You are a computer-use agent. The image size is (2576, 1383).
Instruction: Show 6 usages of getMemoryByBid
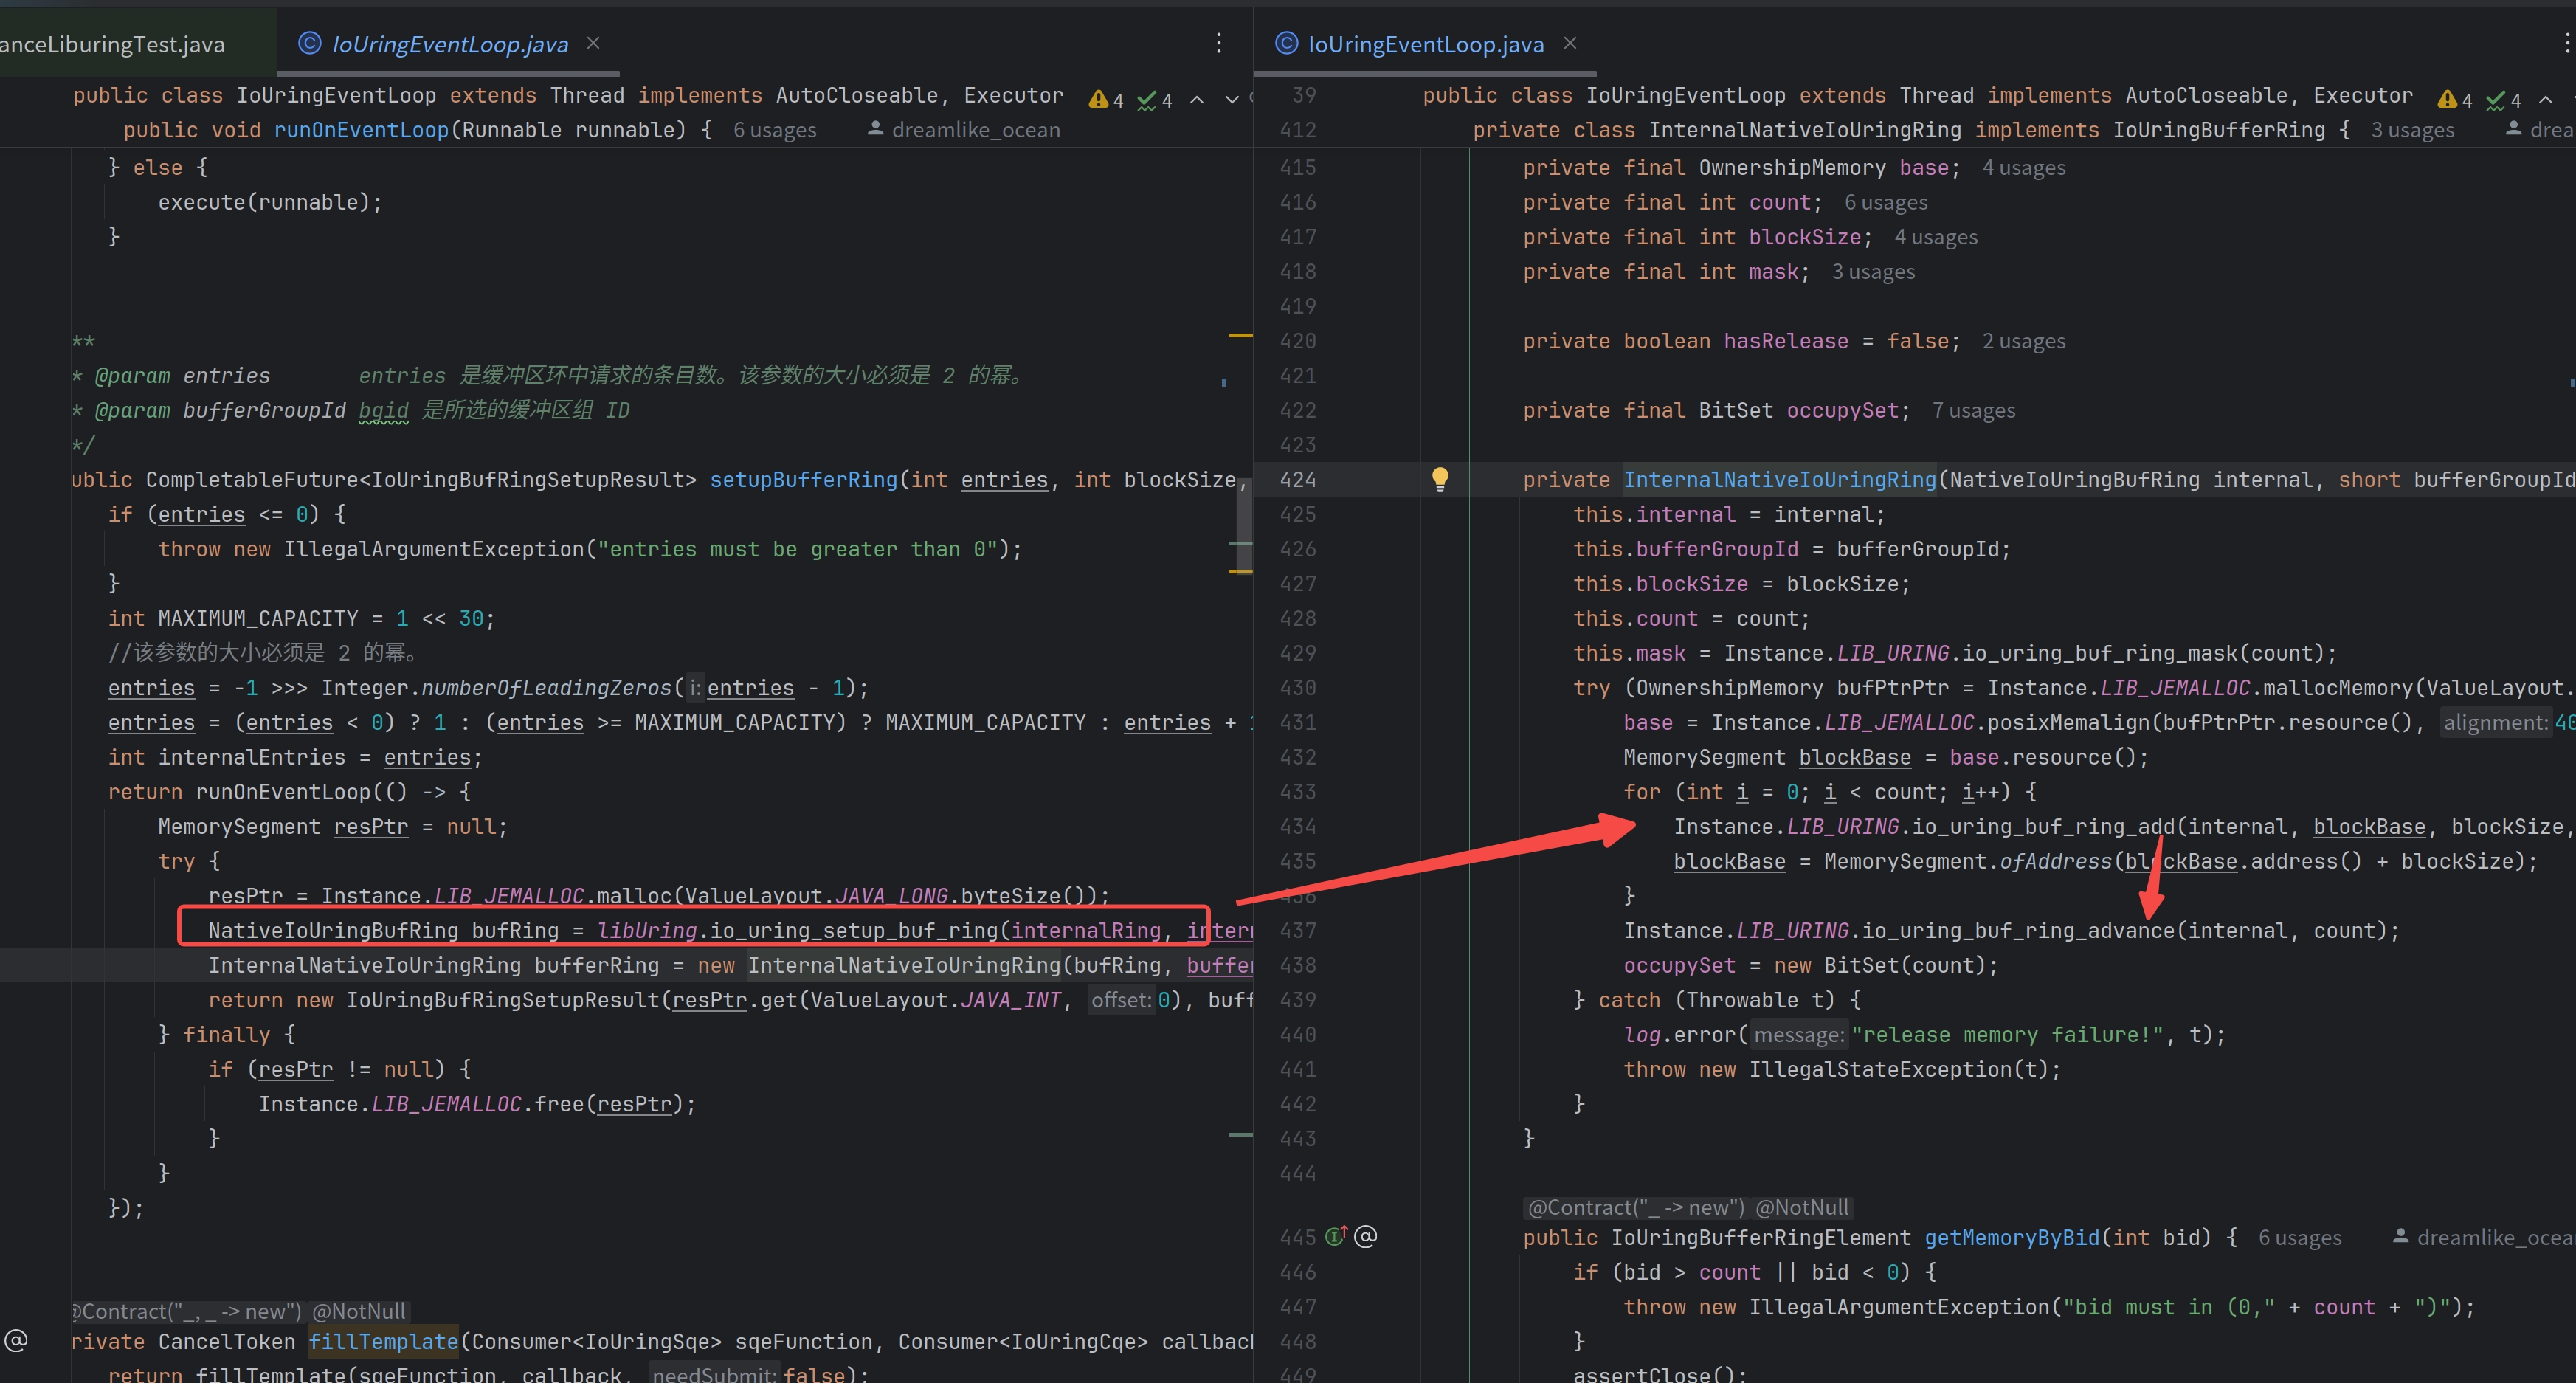pyautogui.click(x=2300, y=1238)
